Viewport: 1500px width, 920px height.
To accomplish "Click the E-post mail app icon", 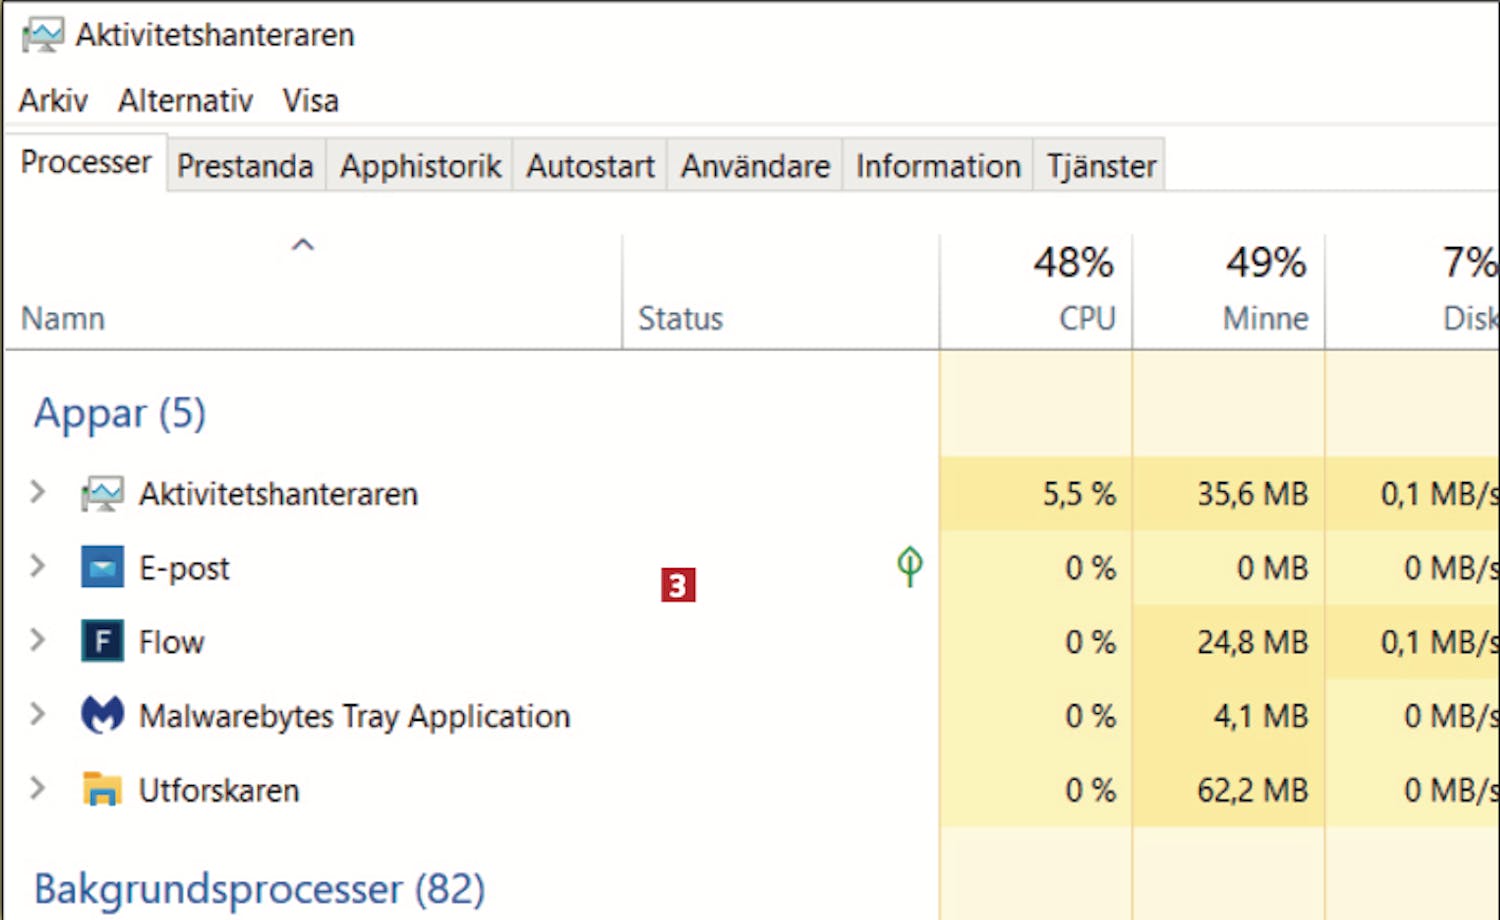I will point(102,568).
